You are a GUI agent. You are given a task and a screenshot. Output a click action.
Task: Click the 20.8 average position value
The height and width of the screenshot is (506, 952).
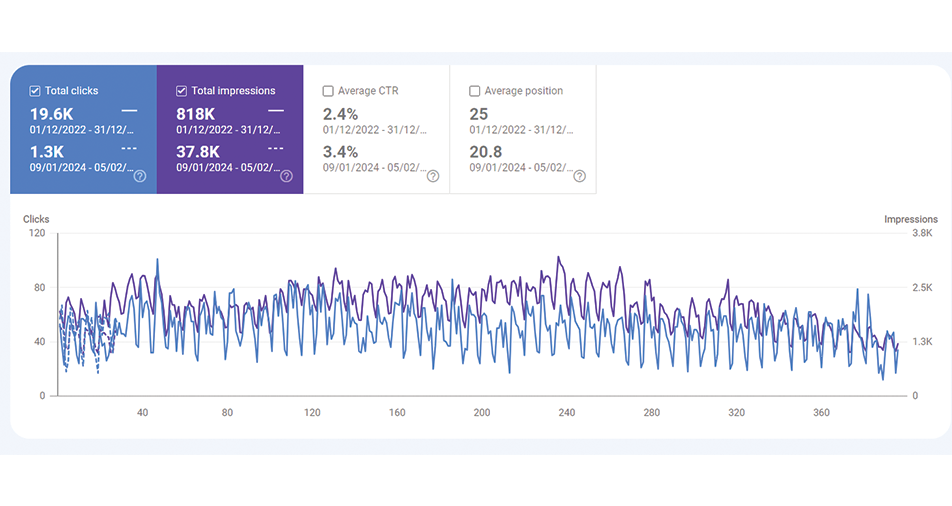click(485, 152)
